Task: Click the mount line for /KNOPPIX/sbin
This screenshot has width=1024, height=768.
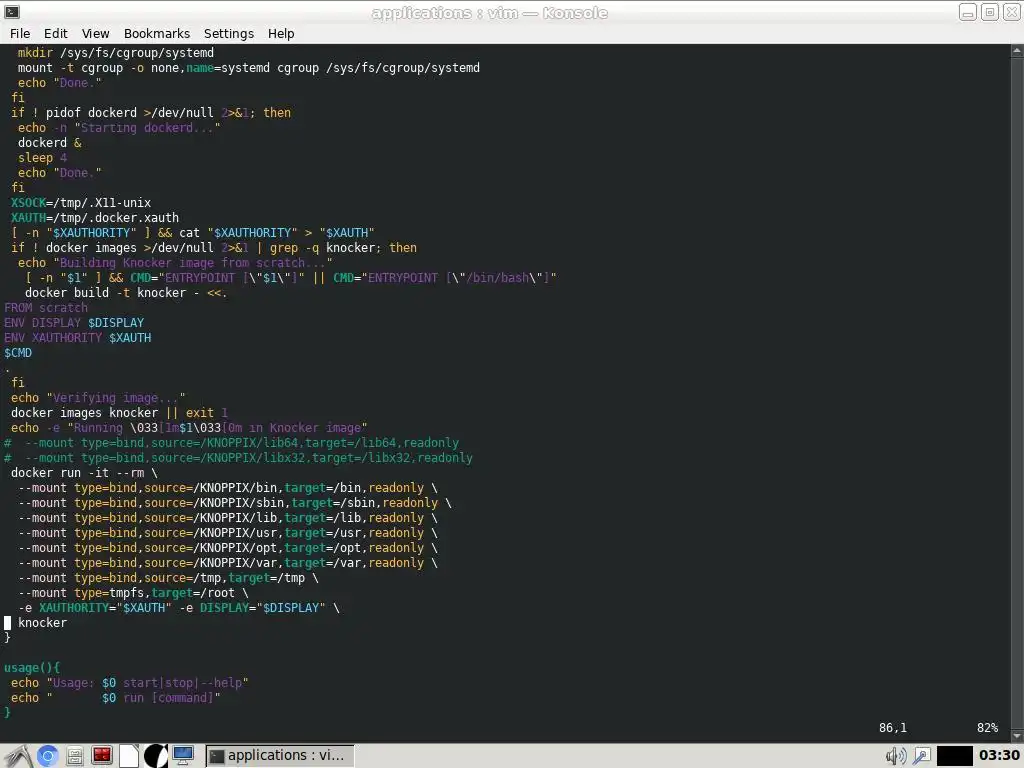Action: (x=234, y=503)
